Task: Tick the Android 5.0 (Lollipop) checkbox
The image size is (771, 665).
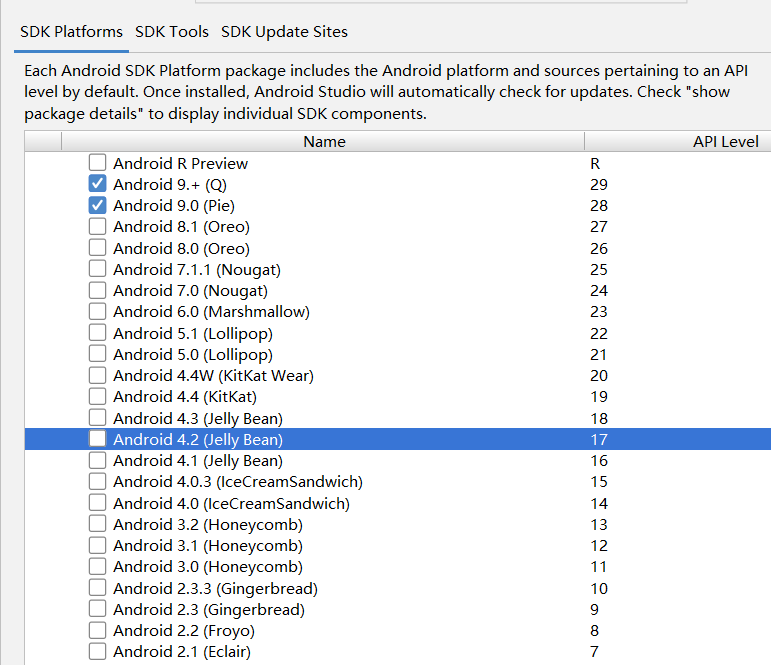Action: 97,354
